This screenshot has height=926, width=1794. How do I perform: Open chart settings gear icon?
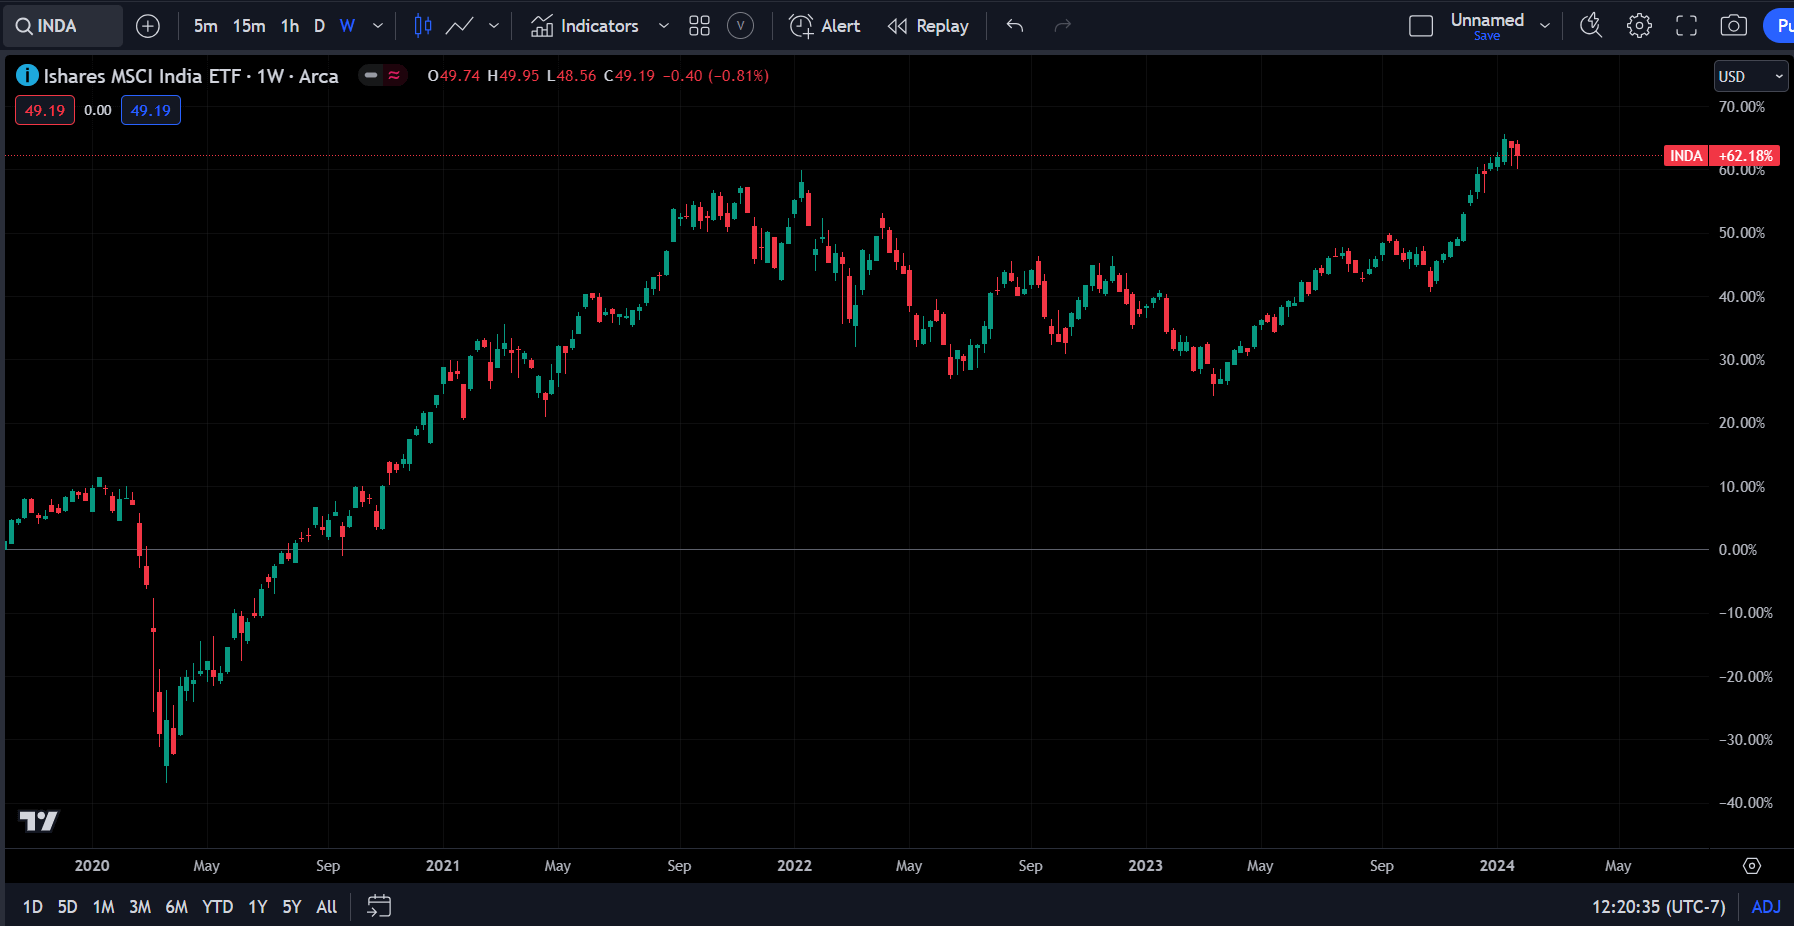point(1639,26)
